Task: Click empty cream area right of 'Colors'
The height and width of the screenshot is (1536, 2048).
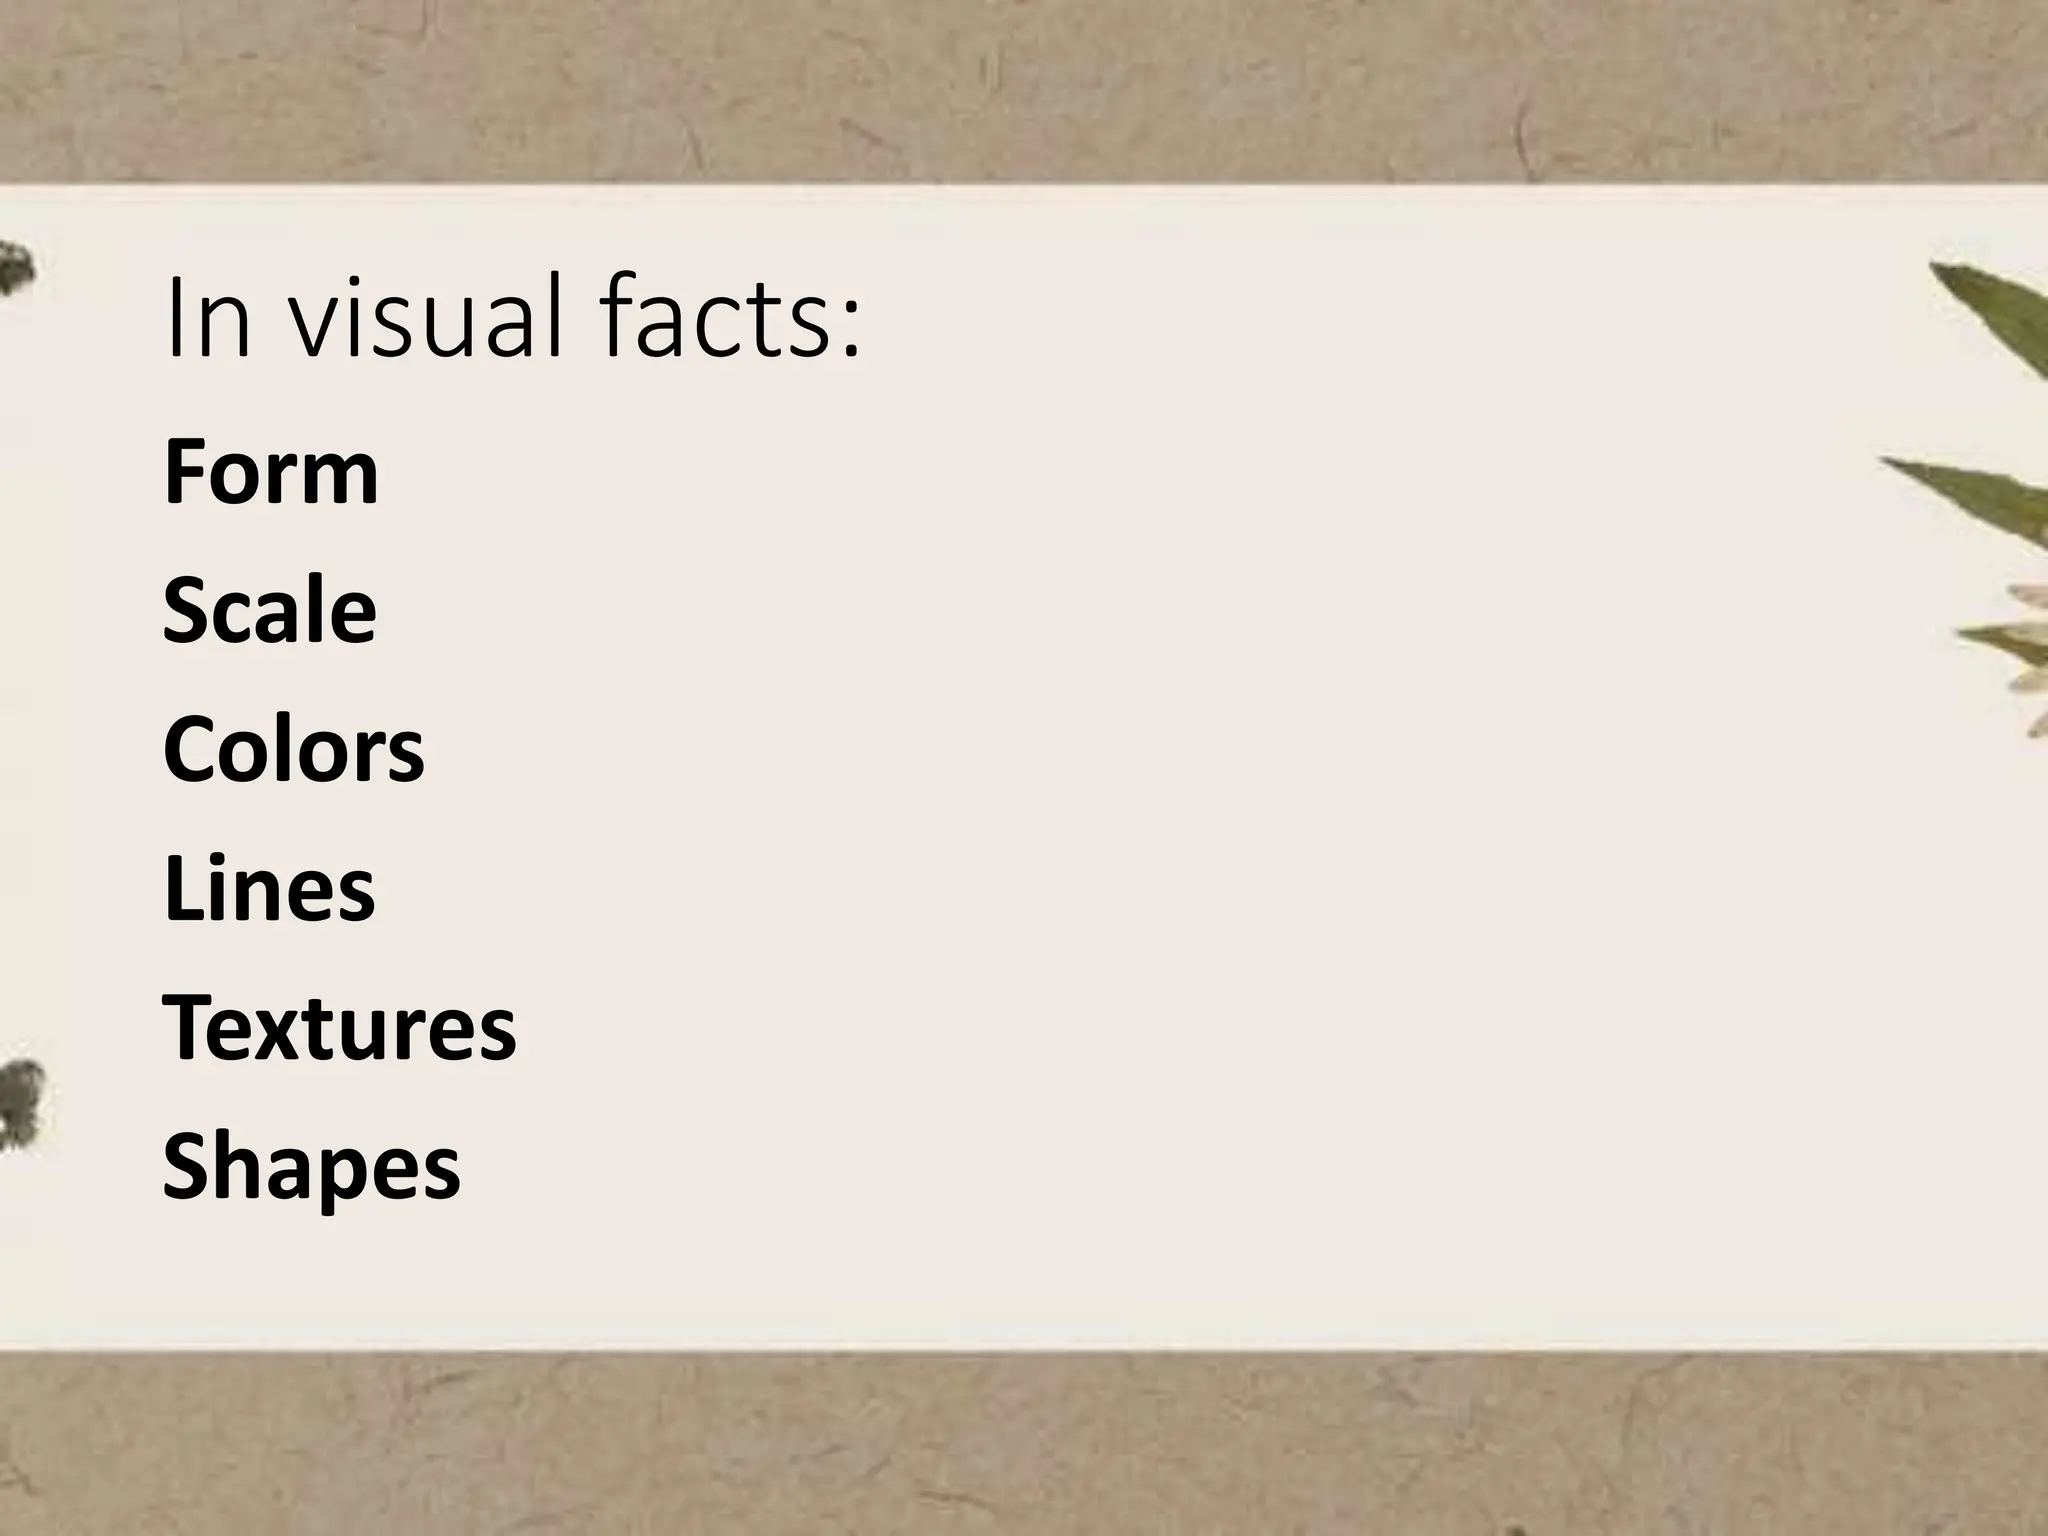Action: 1100,748
